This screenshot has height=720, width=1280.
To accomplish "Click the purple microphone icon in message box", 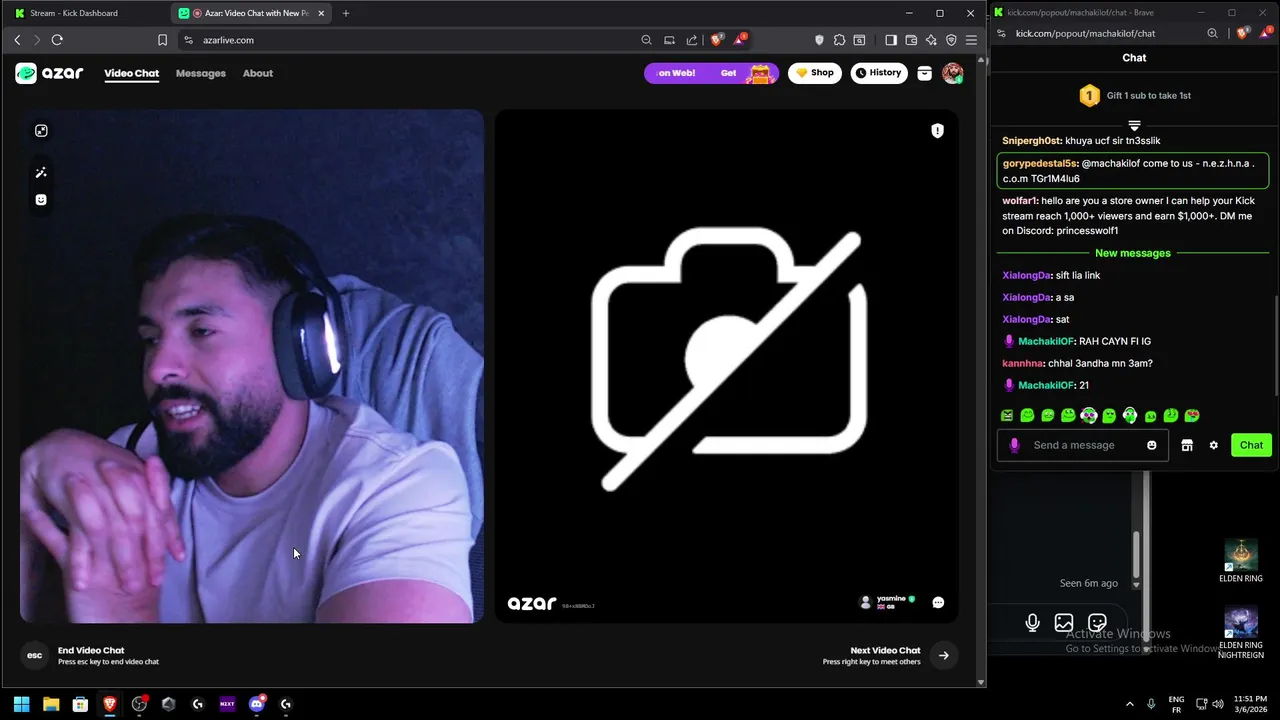I will tap(1015, 445).
